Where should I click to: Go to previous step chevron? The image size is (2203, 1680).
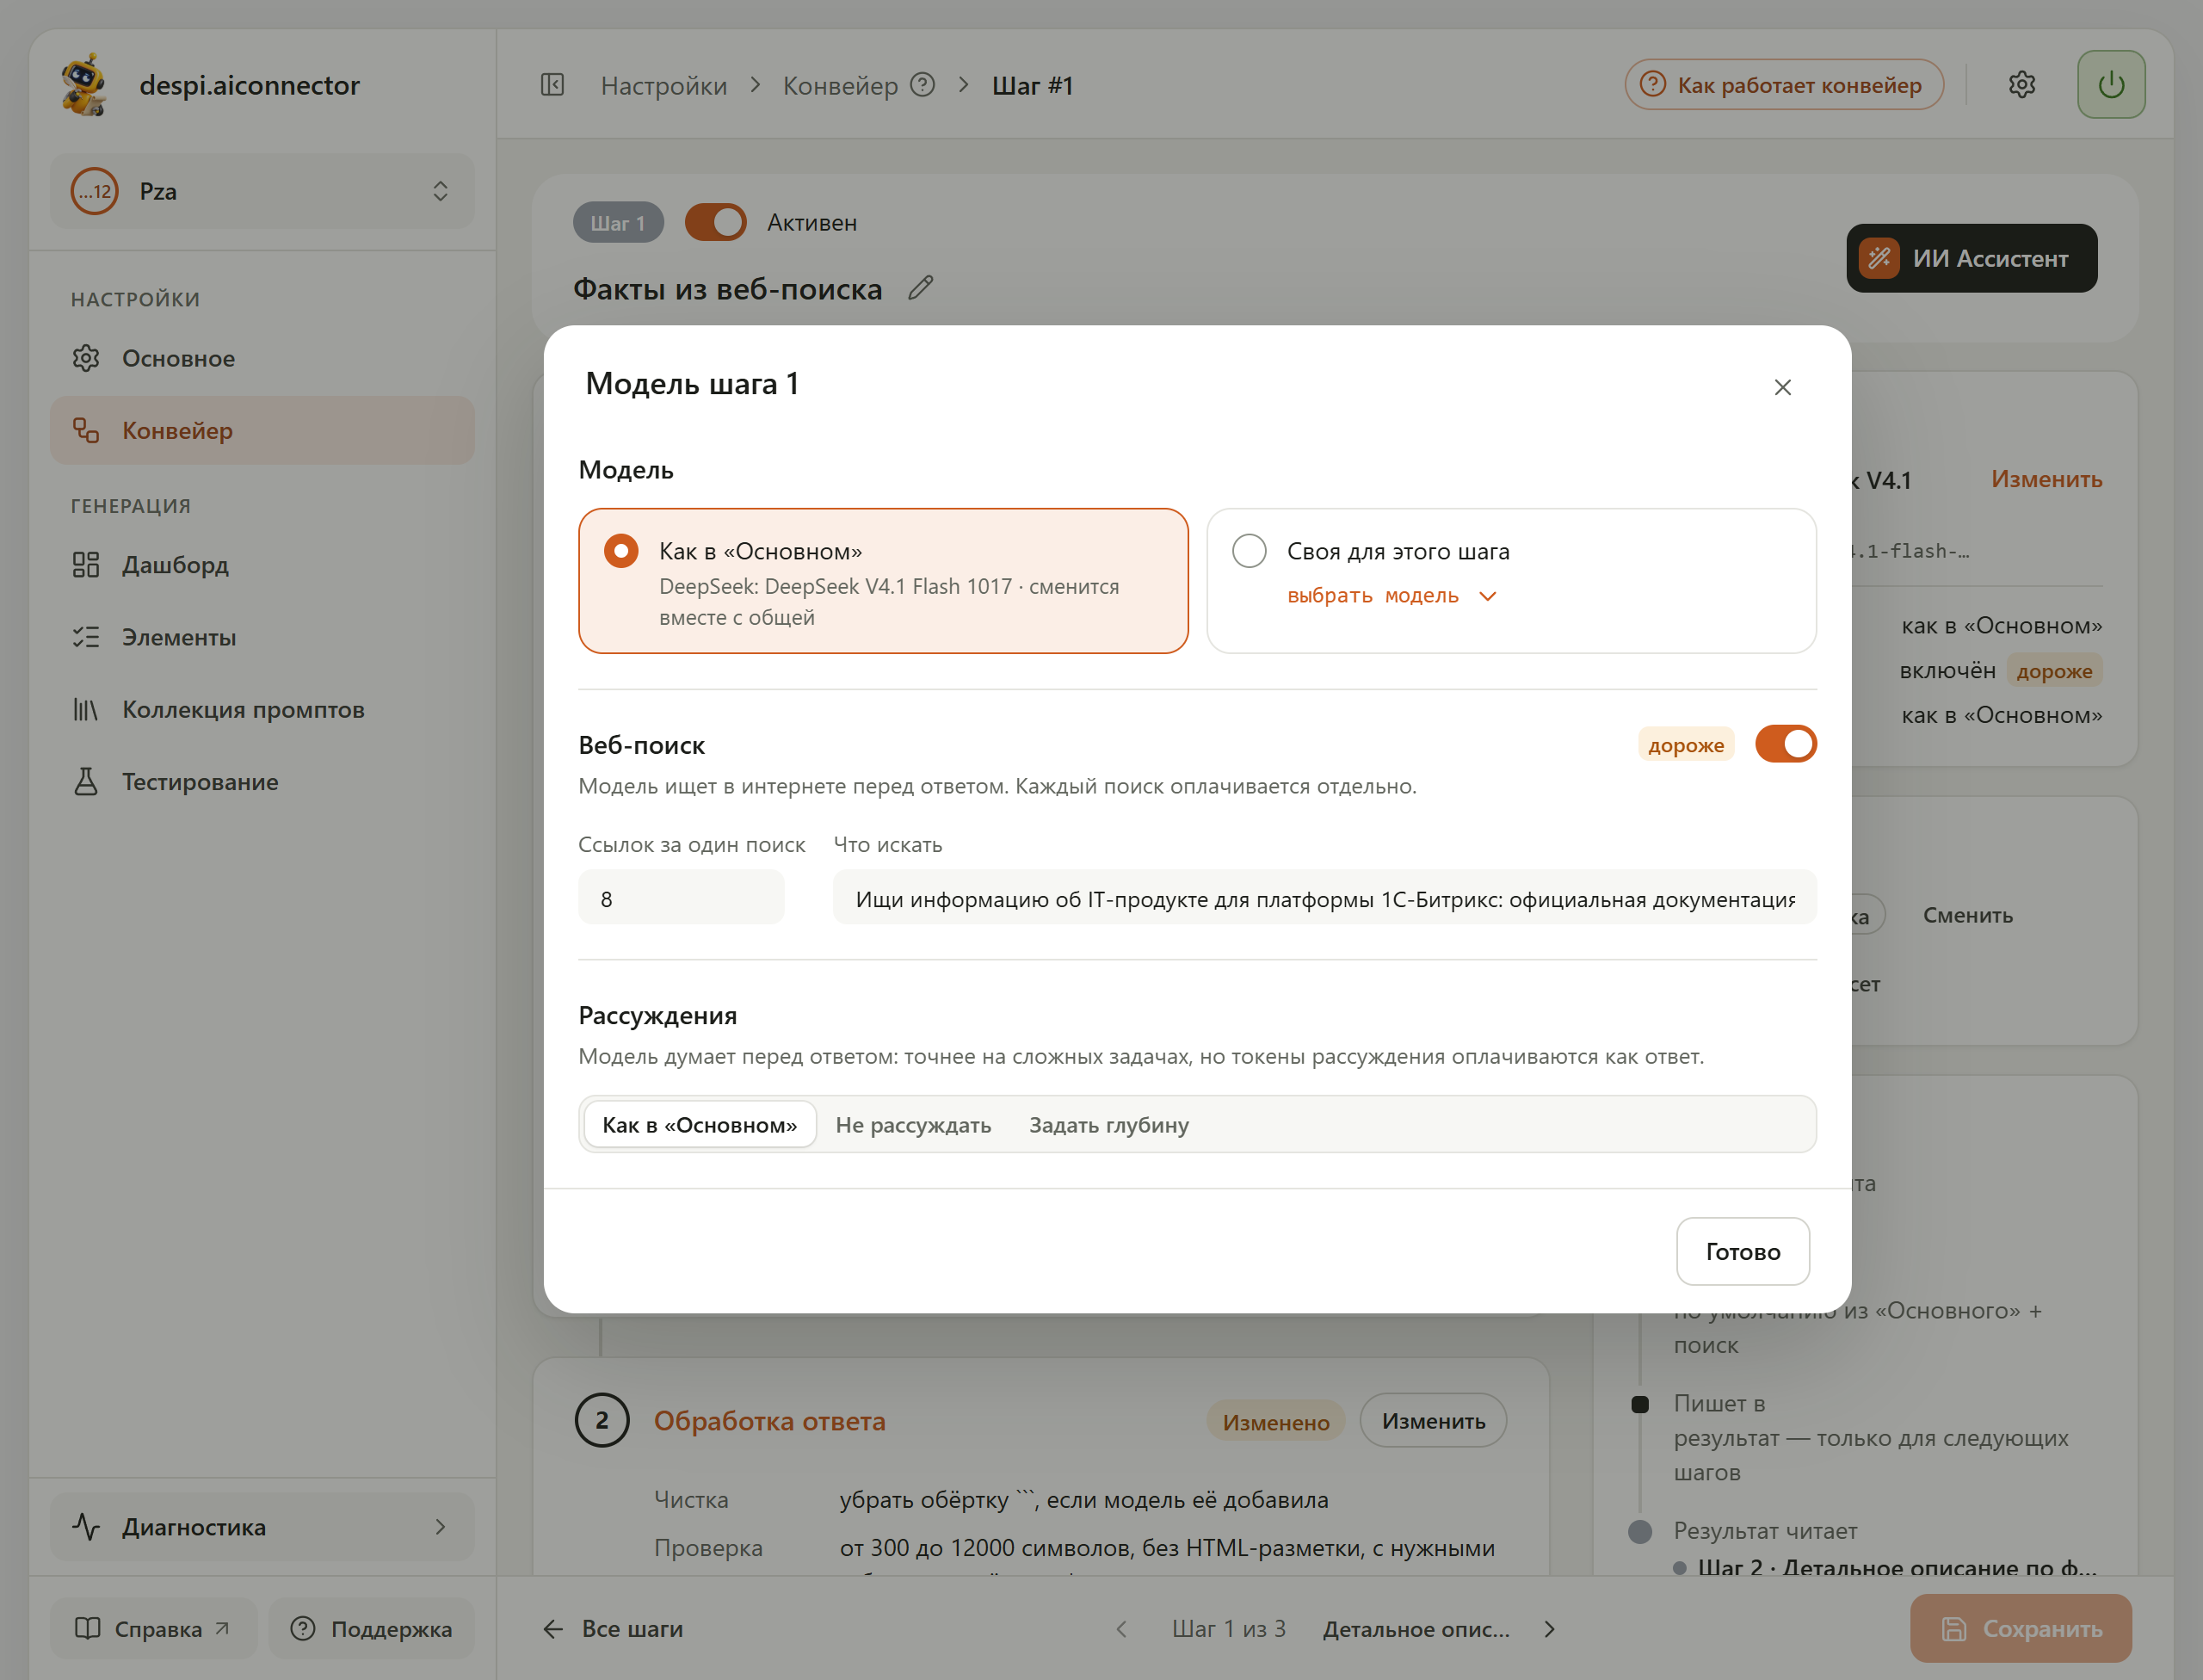tap(1121, 1629)
